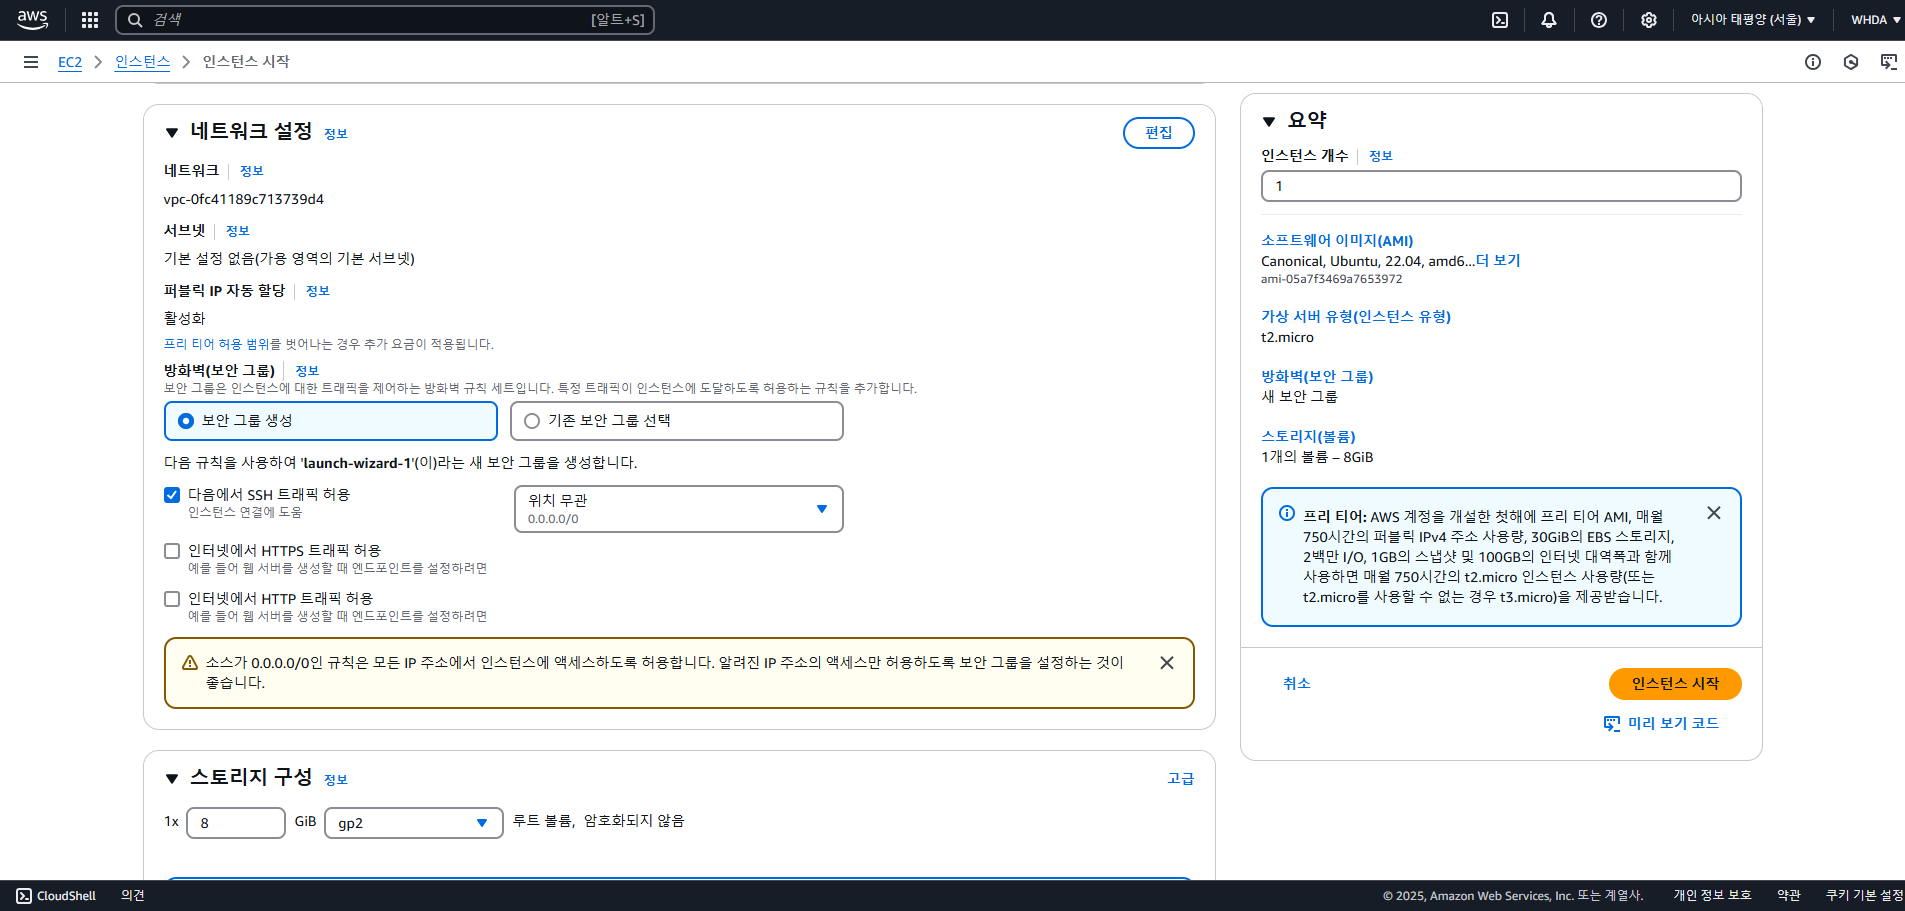
Task: Click the orange Launch instance button
Action: (x=1675, y=684)
